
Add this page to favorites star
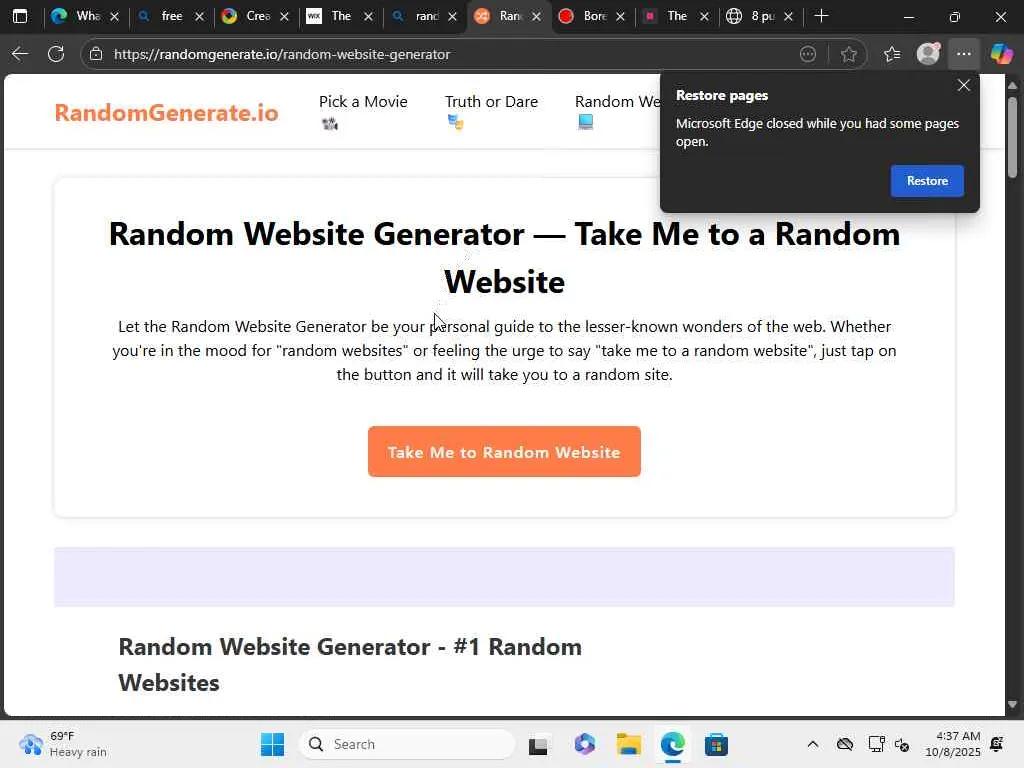click(848, 54)
